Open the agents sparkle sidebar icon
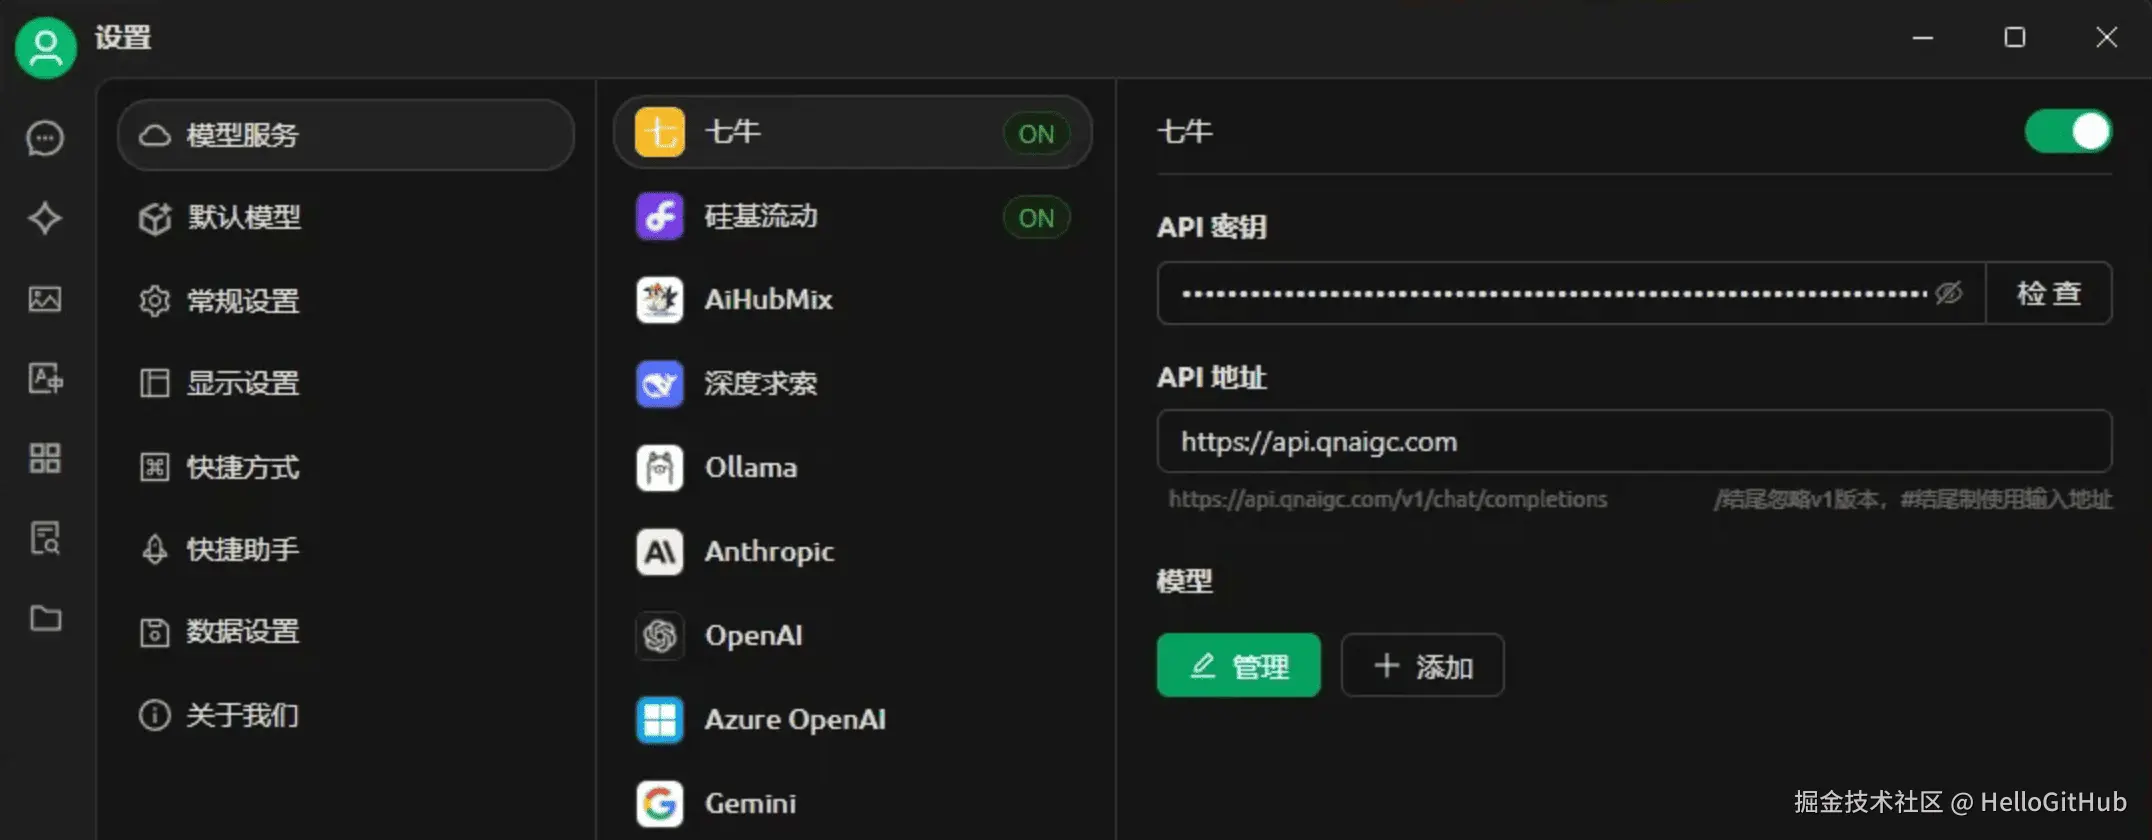 [x=45, y=218]
